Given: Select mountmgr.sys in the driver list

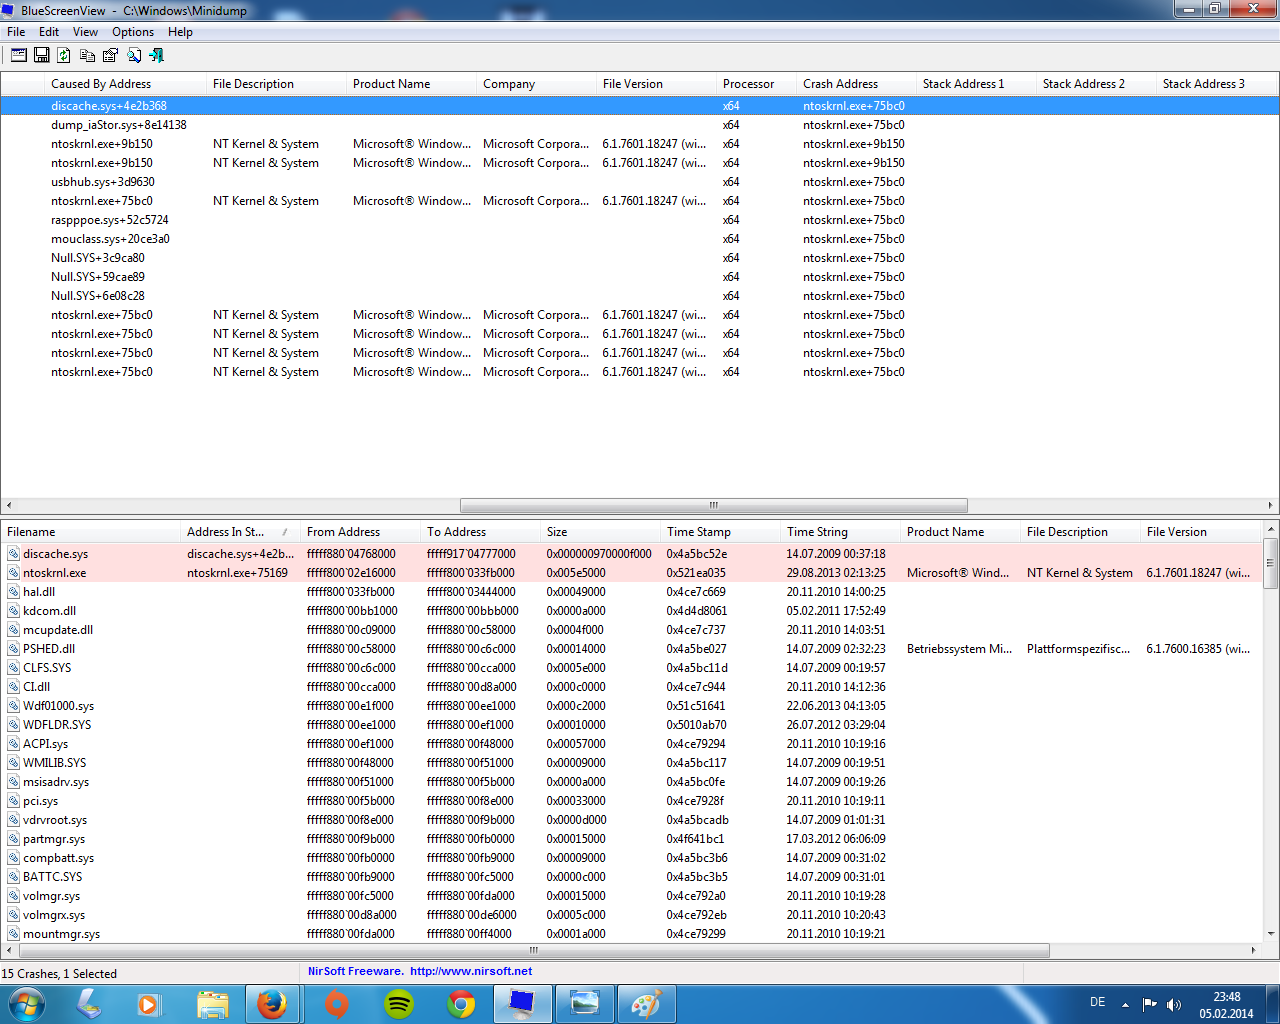Looking at the screenshot, I should pos(632,934).
